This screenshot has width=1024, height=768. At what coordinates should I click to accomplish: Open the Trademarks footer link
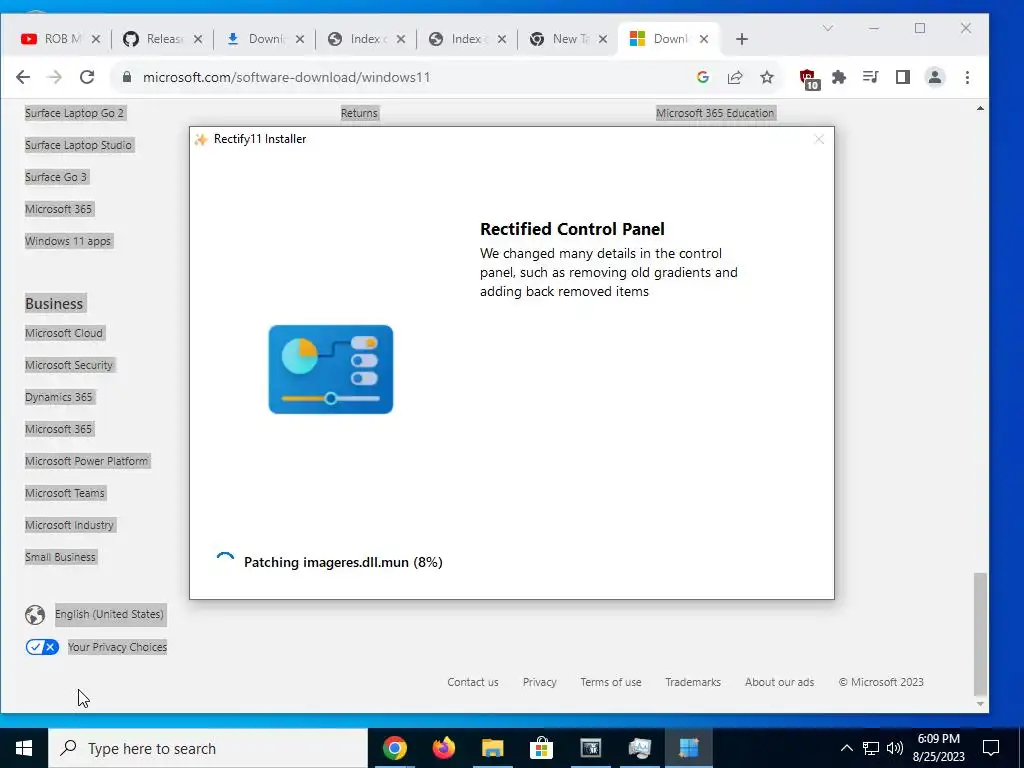tap(693, 682)
